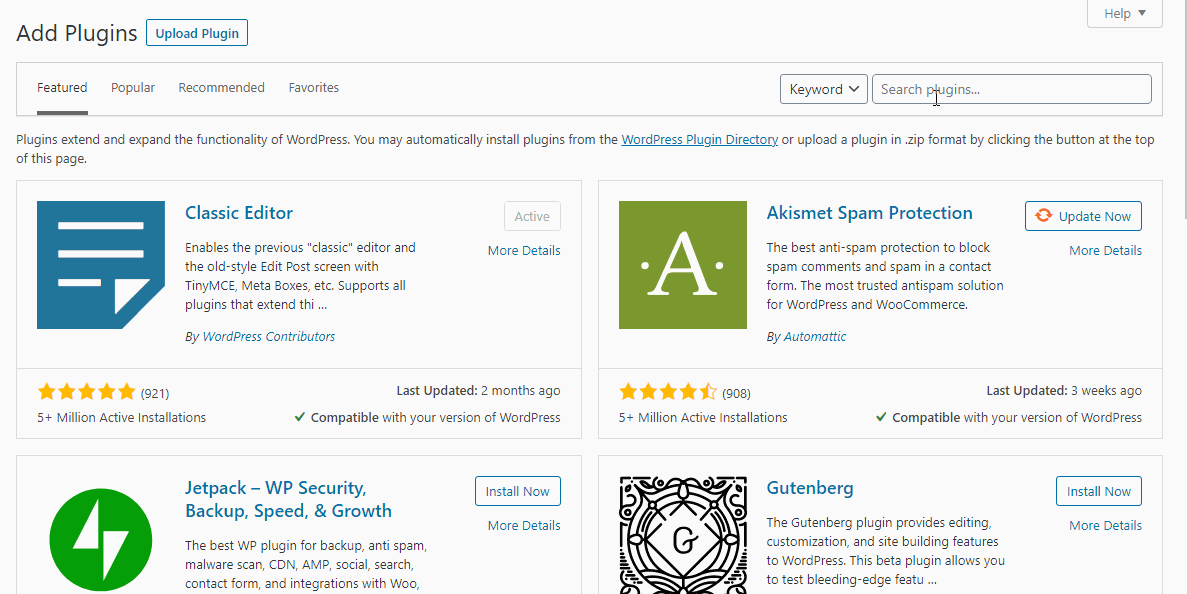Open the WordPress Plugin Directory link

coord(699,140)
